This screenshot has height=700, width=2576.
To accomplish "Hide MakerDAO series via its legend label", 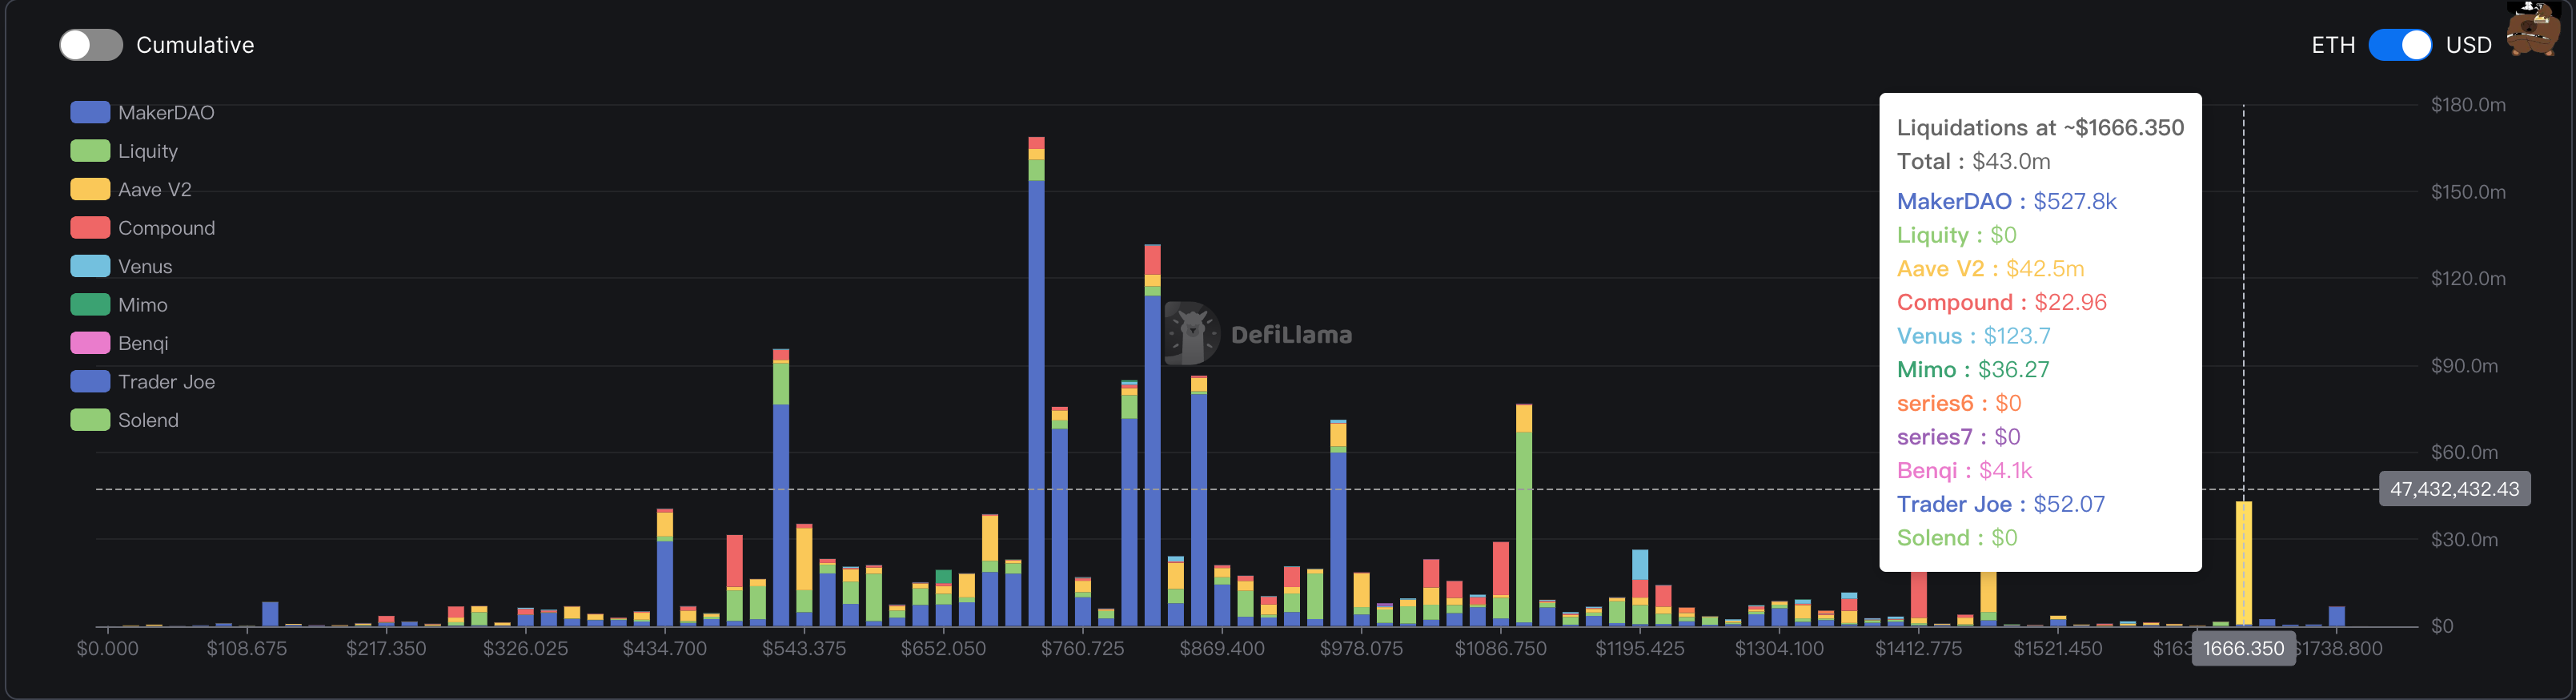I will [166, 113].
